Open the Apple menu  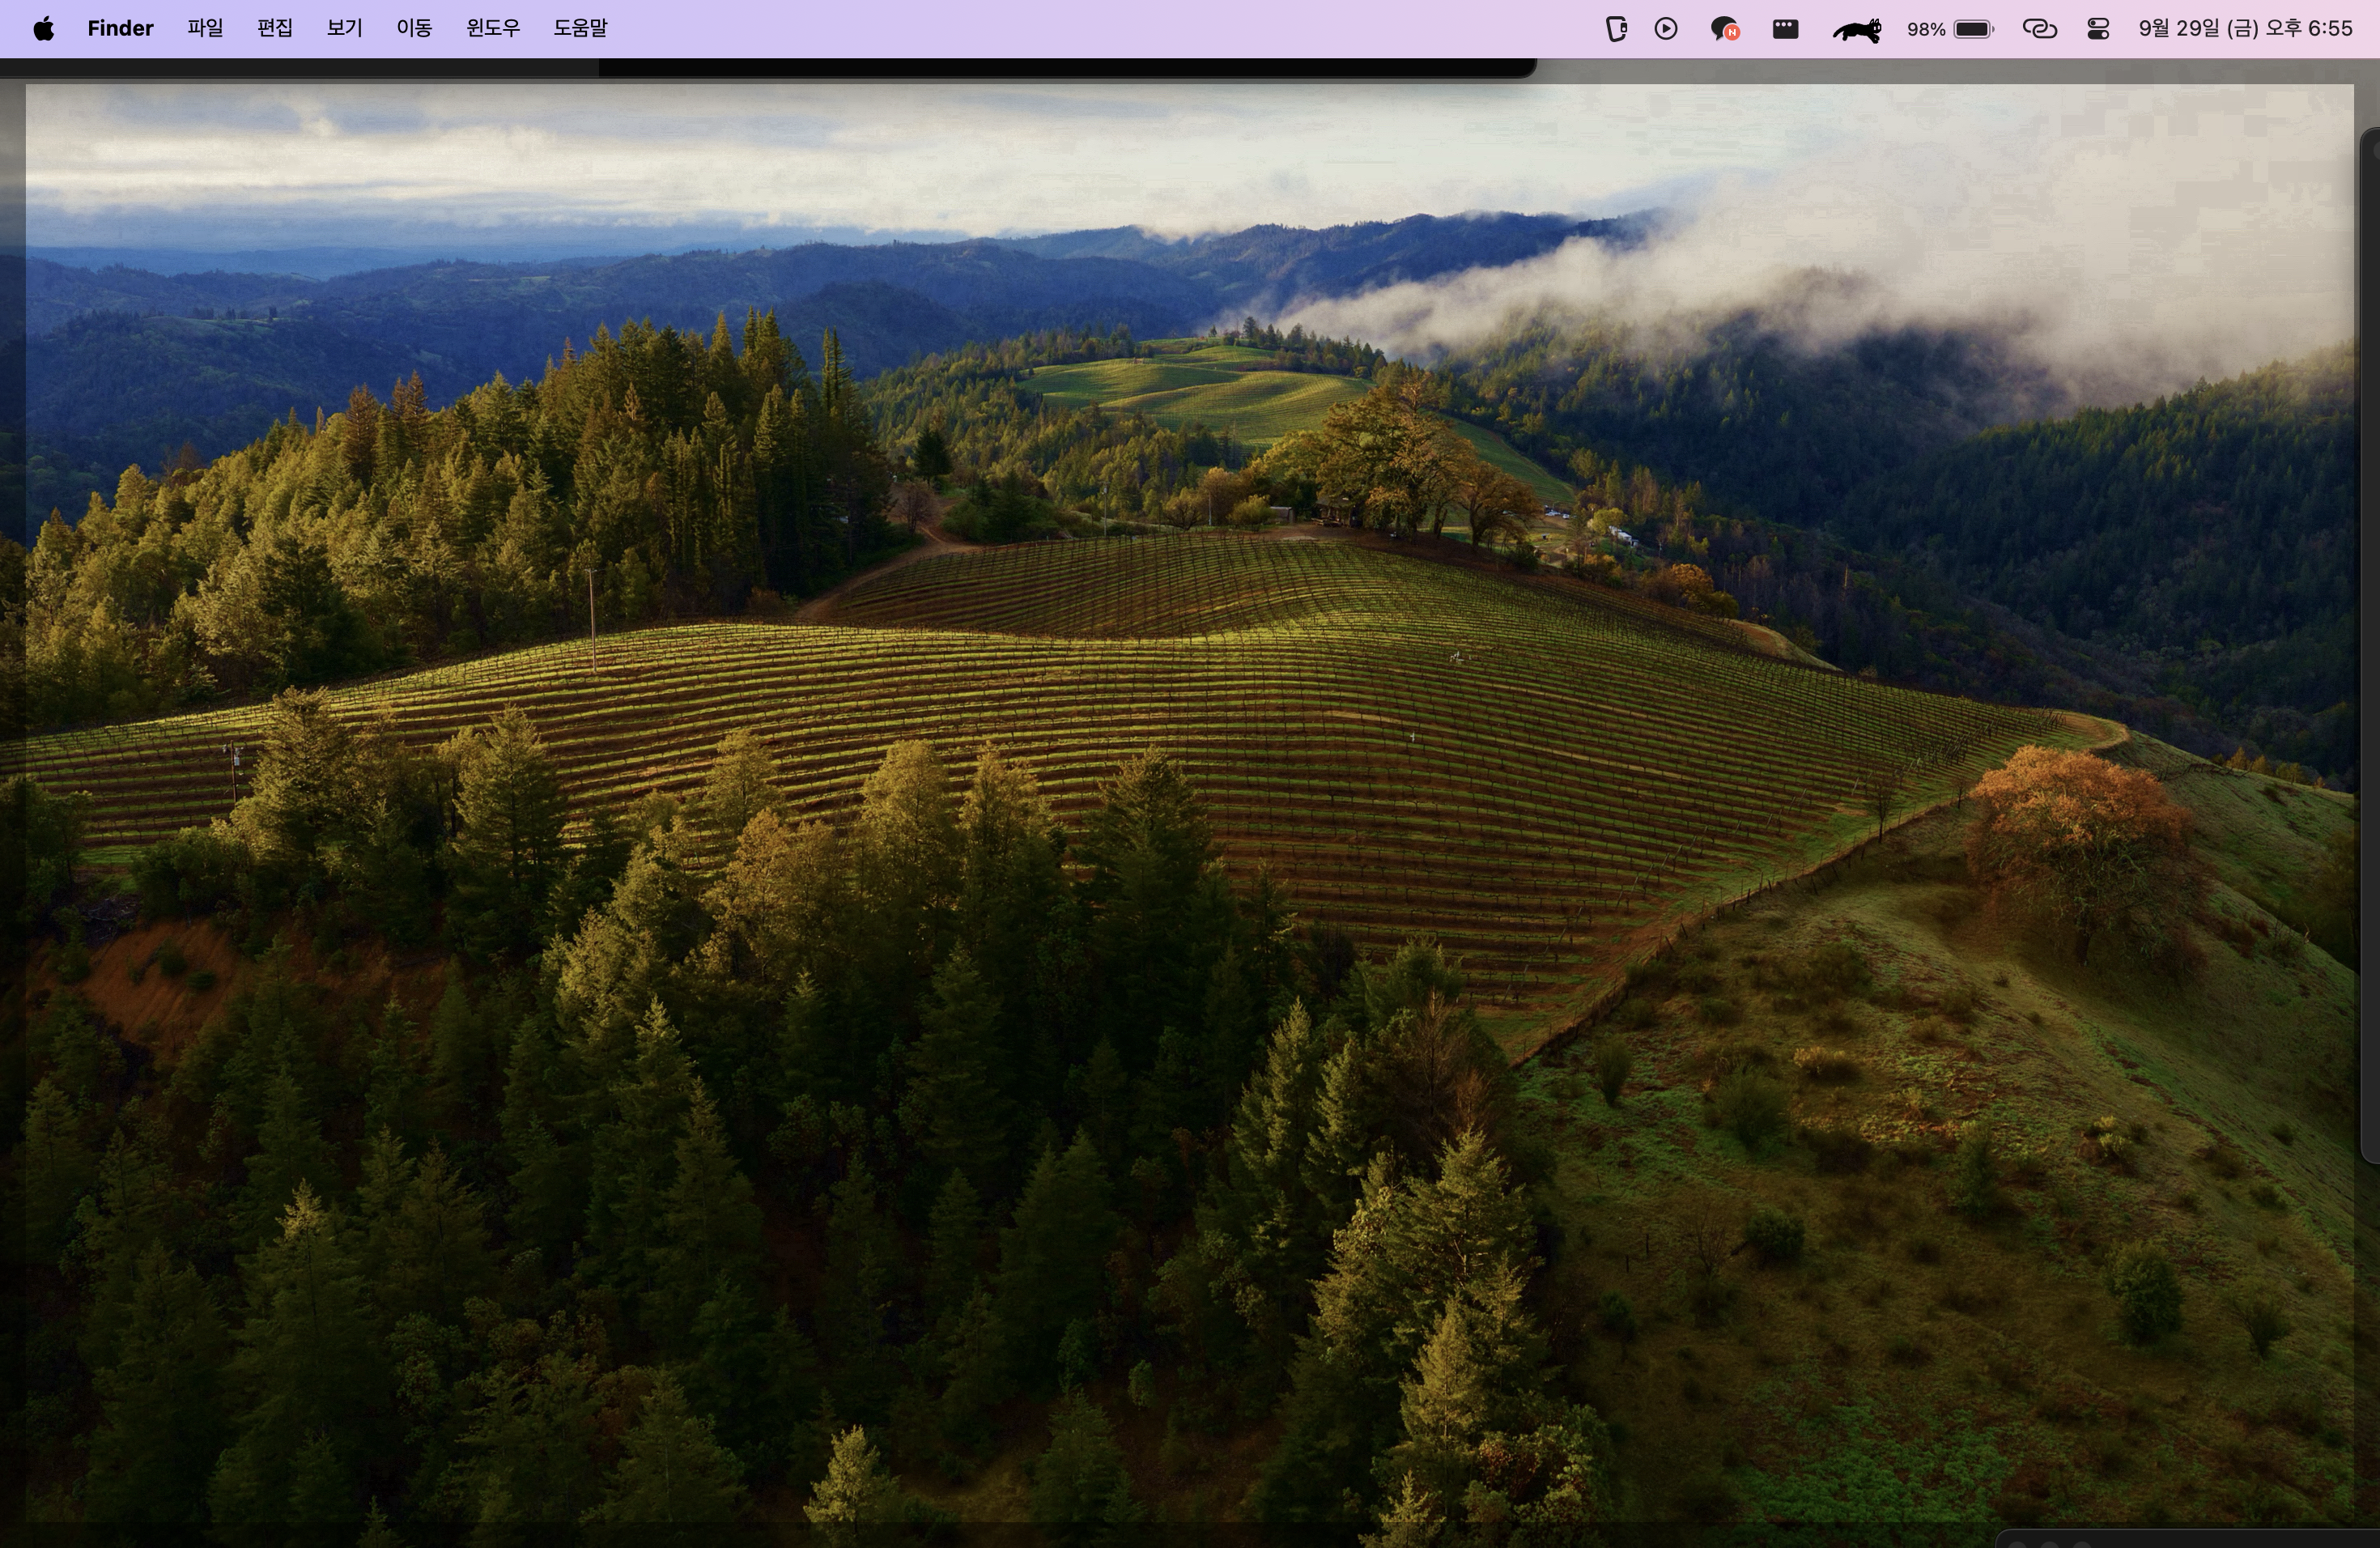click(43, 29)
